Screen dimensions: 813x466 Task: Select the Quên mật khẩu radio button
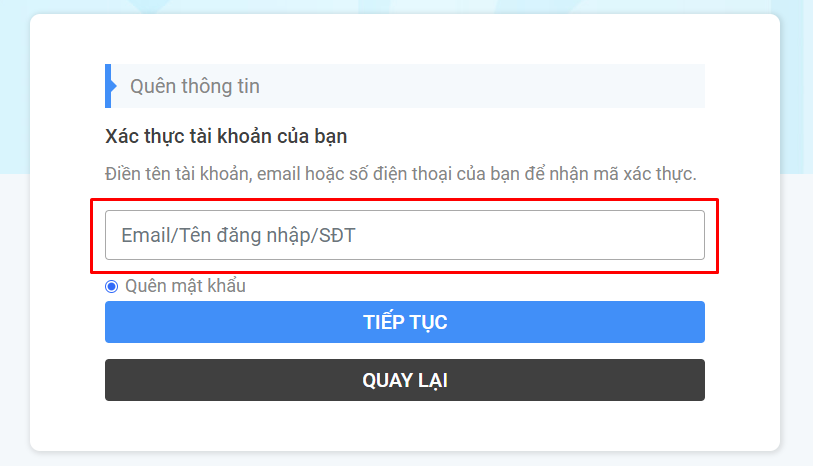point(111,286)
